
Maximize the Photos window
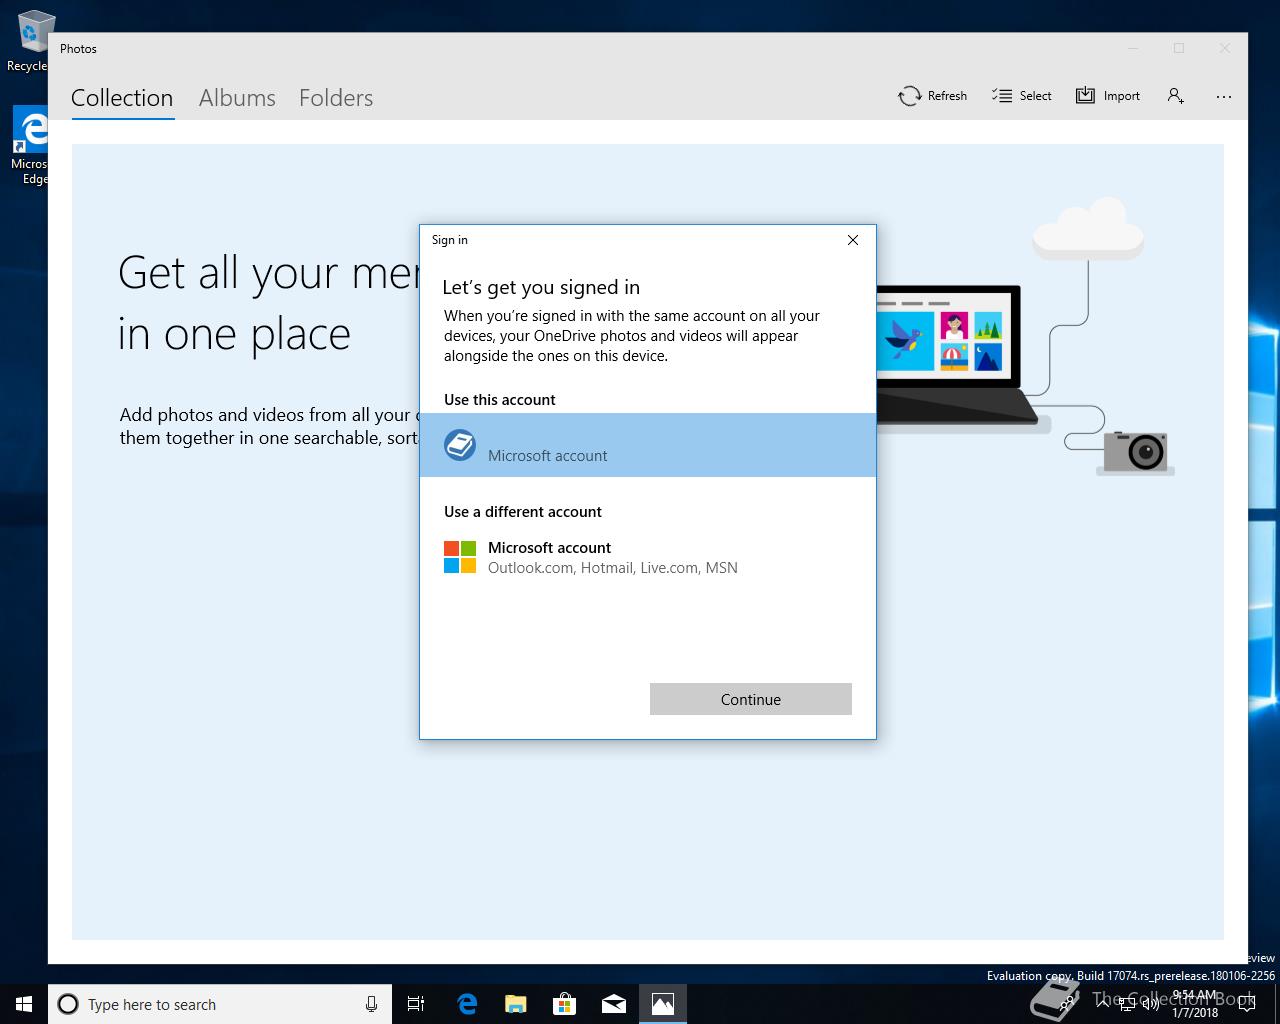click(1179, 48)
